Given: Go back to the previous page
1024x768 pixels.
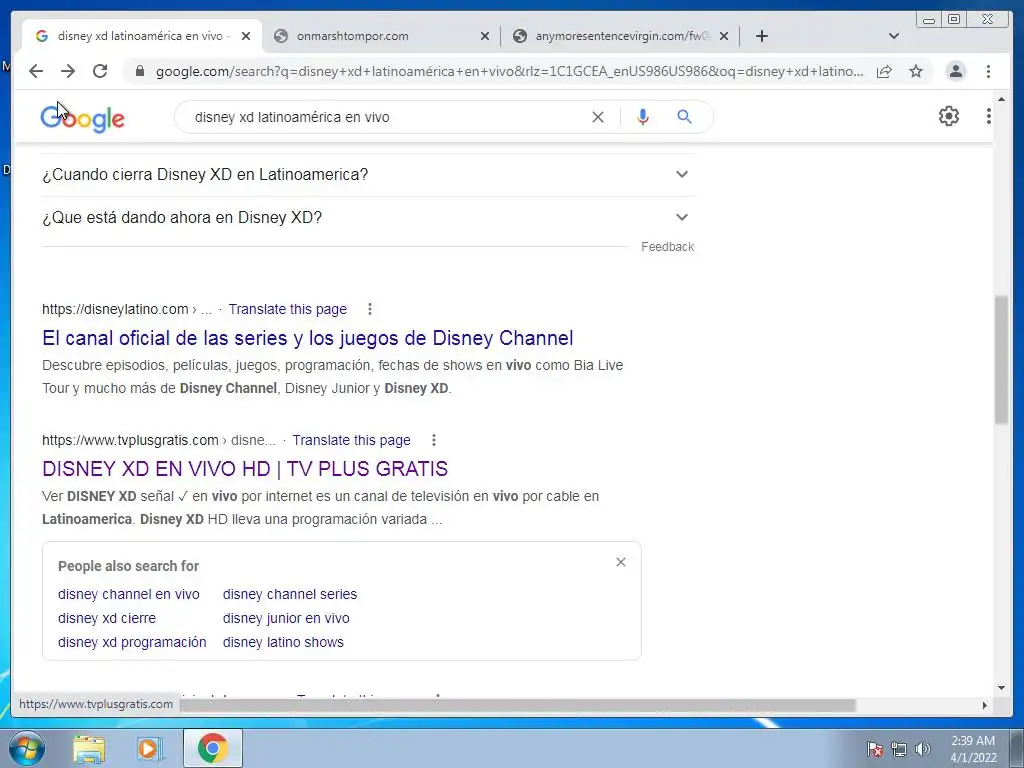Looking at the screenshot, I should point(36,71).
